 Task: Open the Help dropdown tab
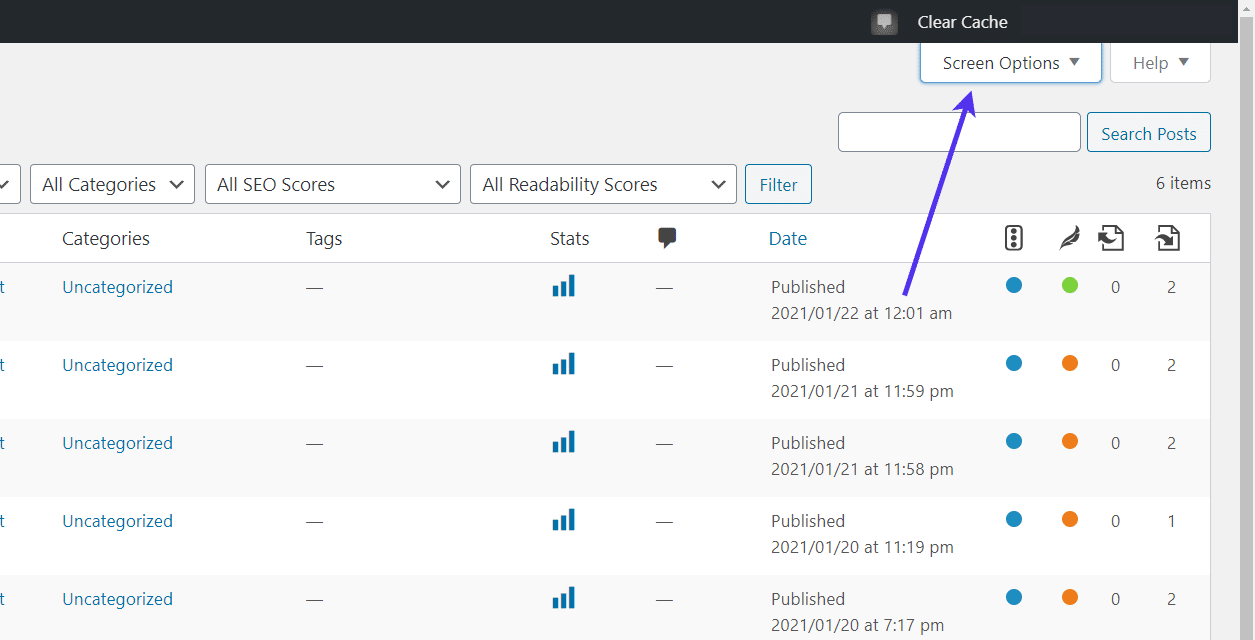point(1160,63)
